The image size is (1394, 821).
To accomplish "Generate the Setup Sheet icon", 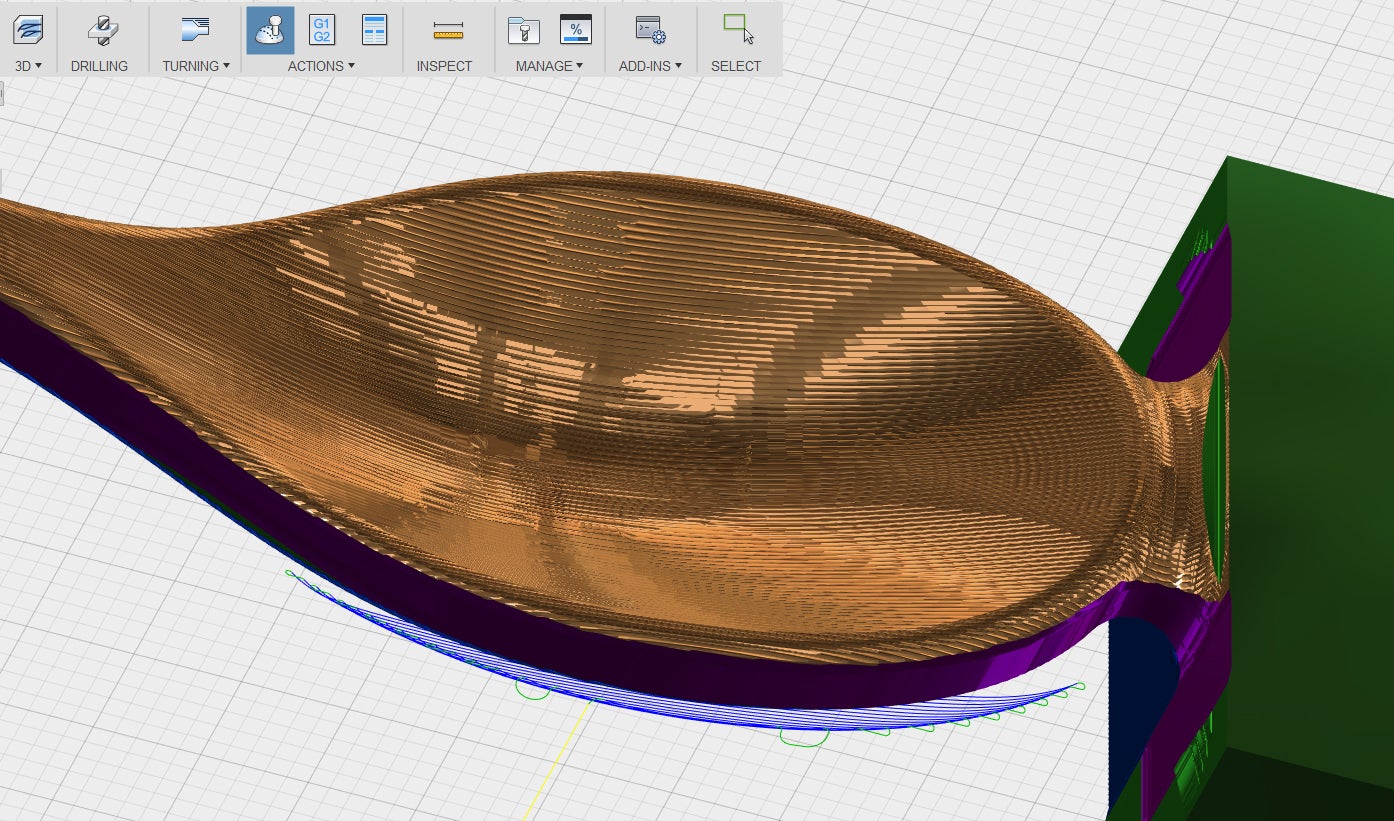I will point(374,30).
